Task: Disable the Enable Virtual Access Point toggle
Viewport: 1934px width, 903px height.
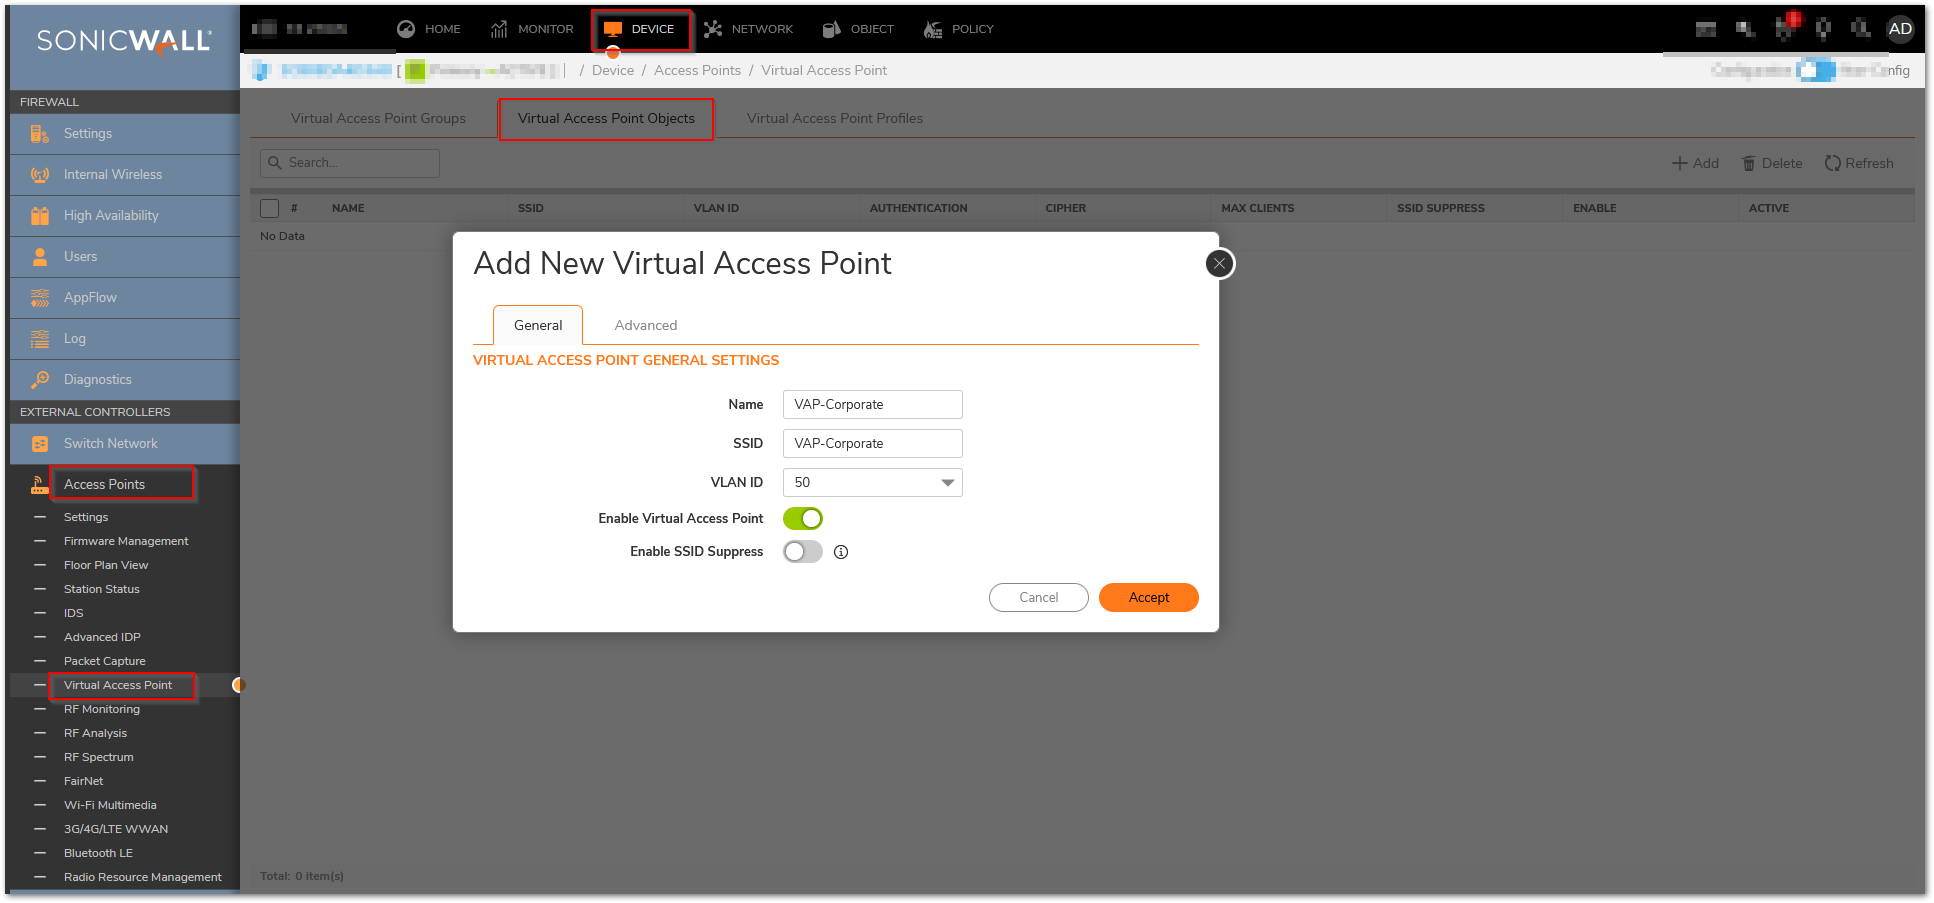Action: (x=802, y=519)
